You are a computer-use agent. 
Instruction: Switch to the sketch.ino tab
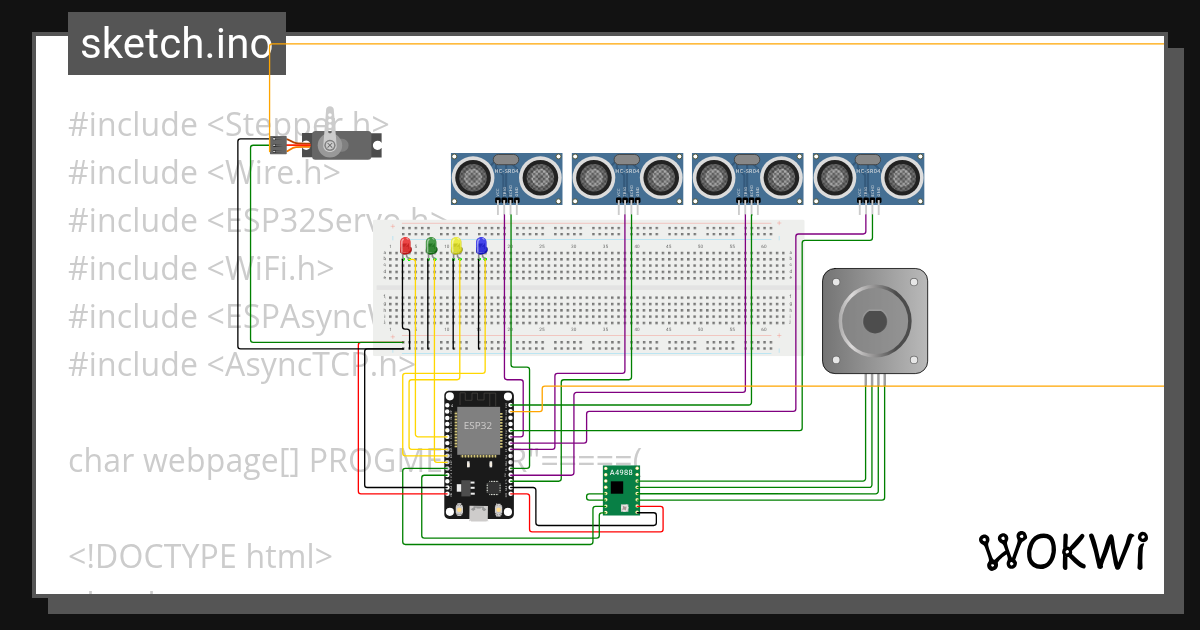(x=176, y=43)
